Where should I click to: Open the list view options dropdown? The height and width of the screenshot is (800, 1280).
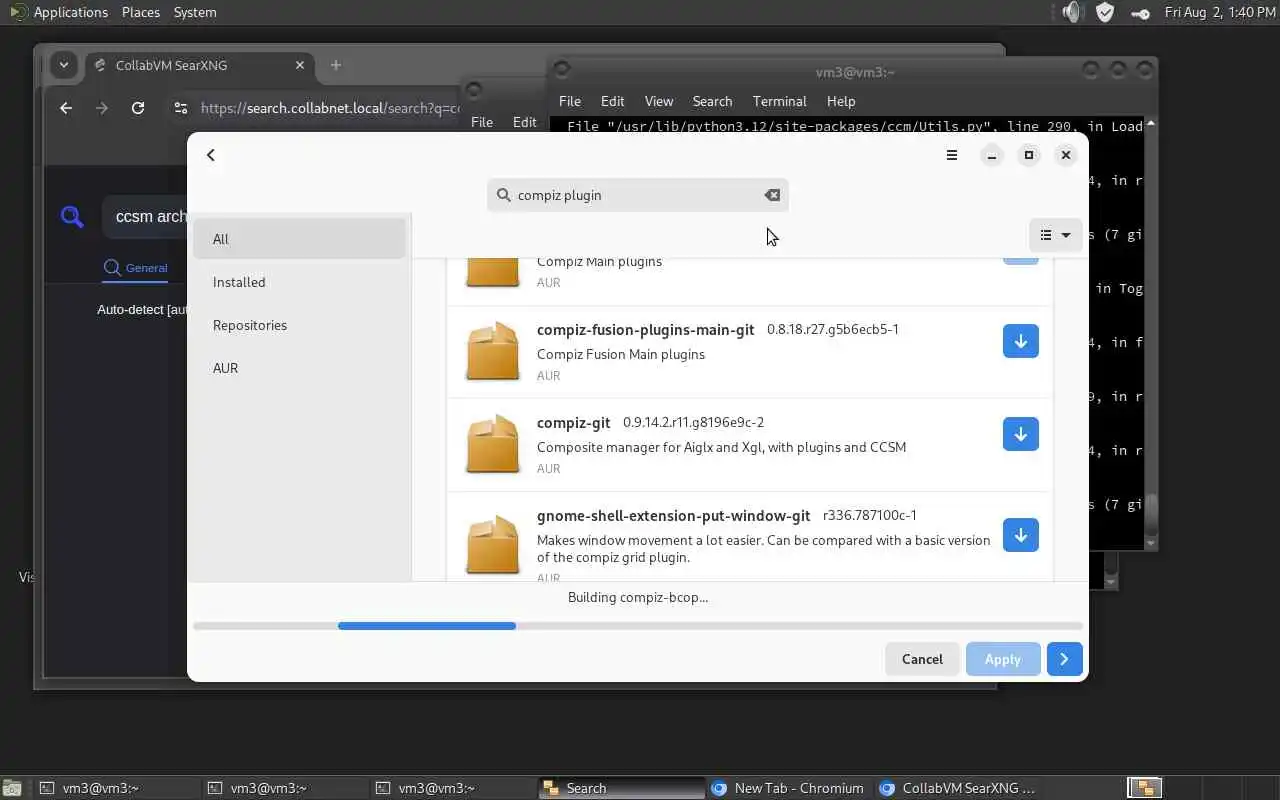tap(1055, 235)
